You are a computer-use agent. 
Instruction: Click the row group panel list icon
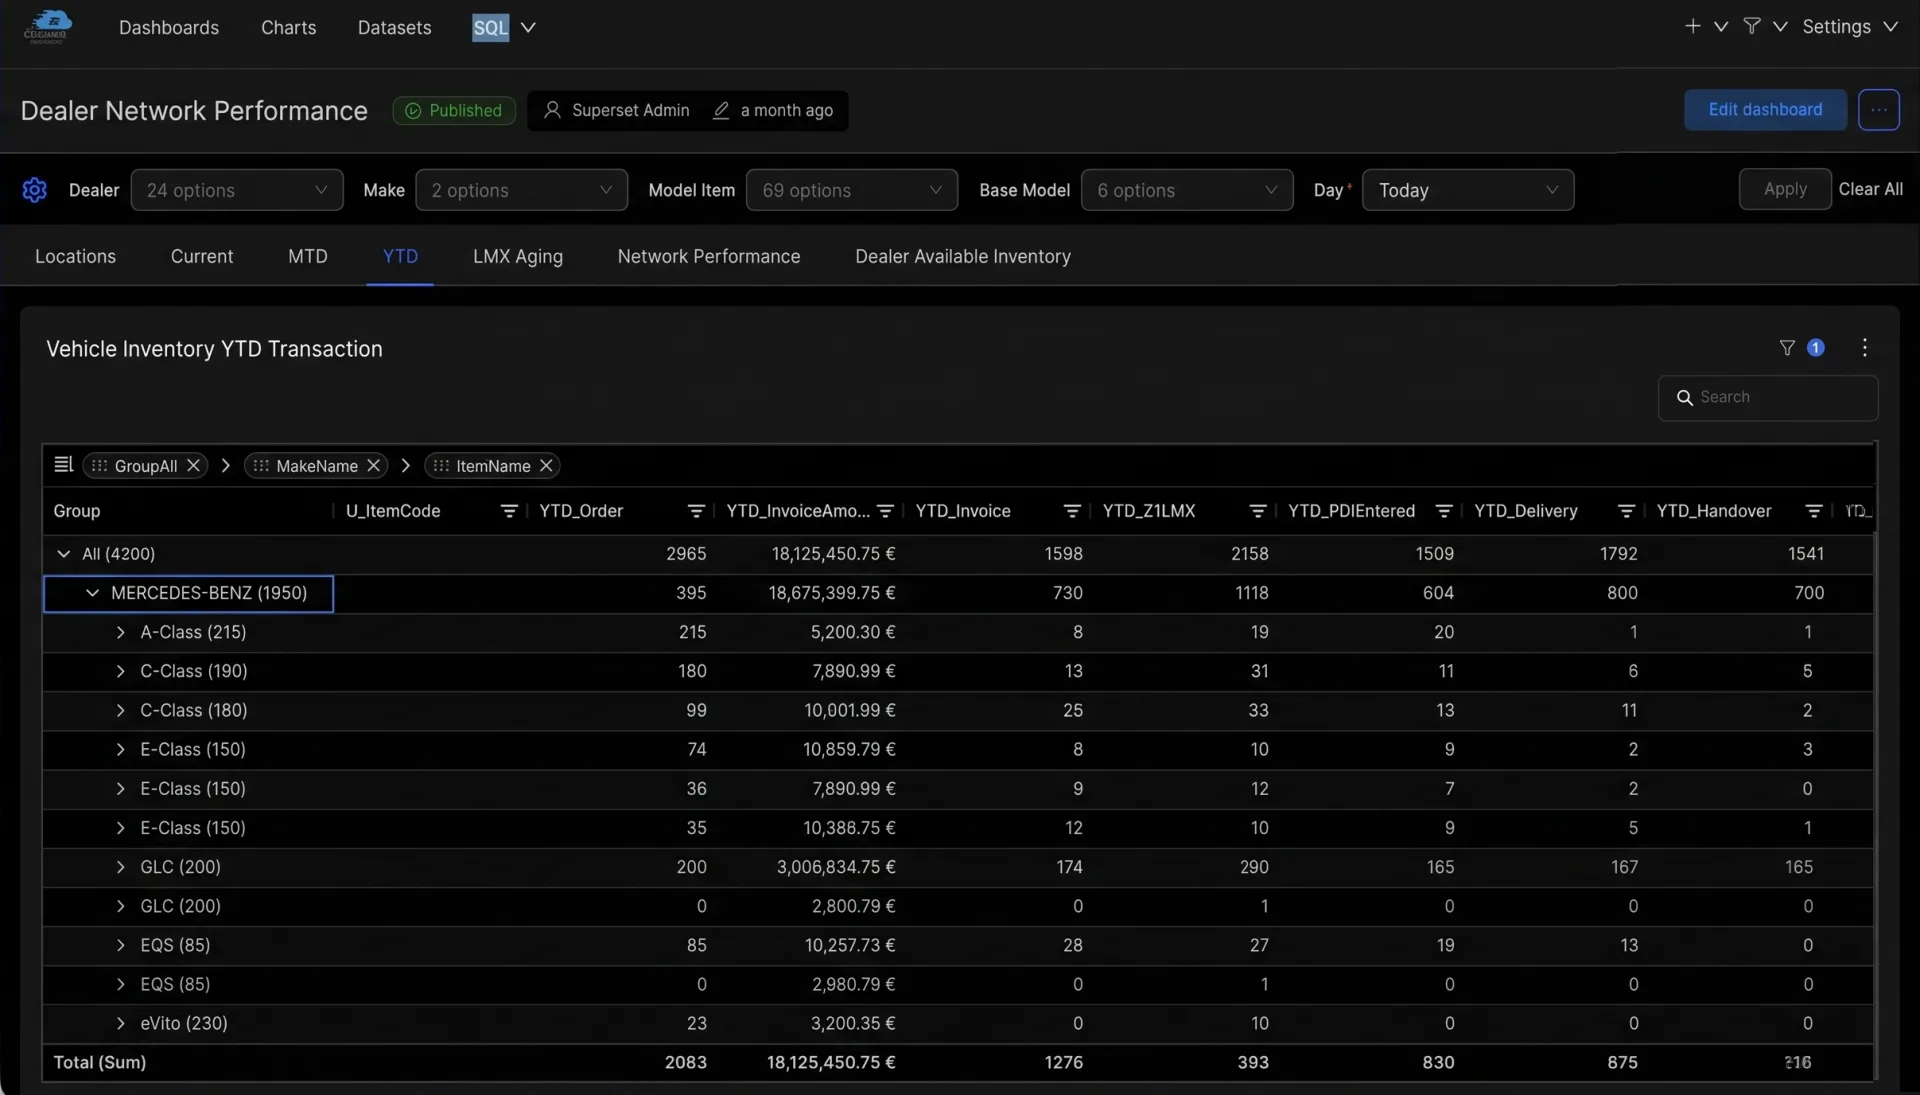click(63, 465)
